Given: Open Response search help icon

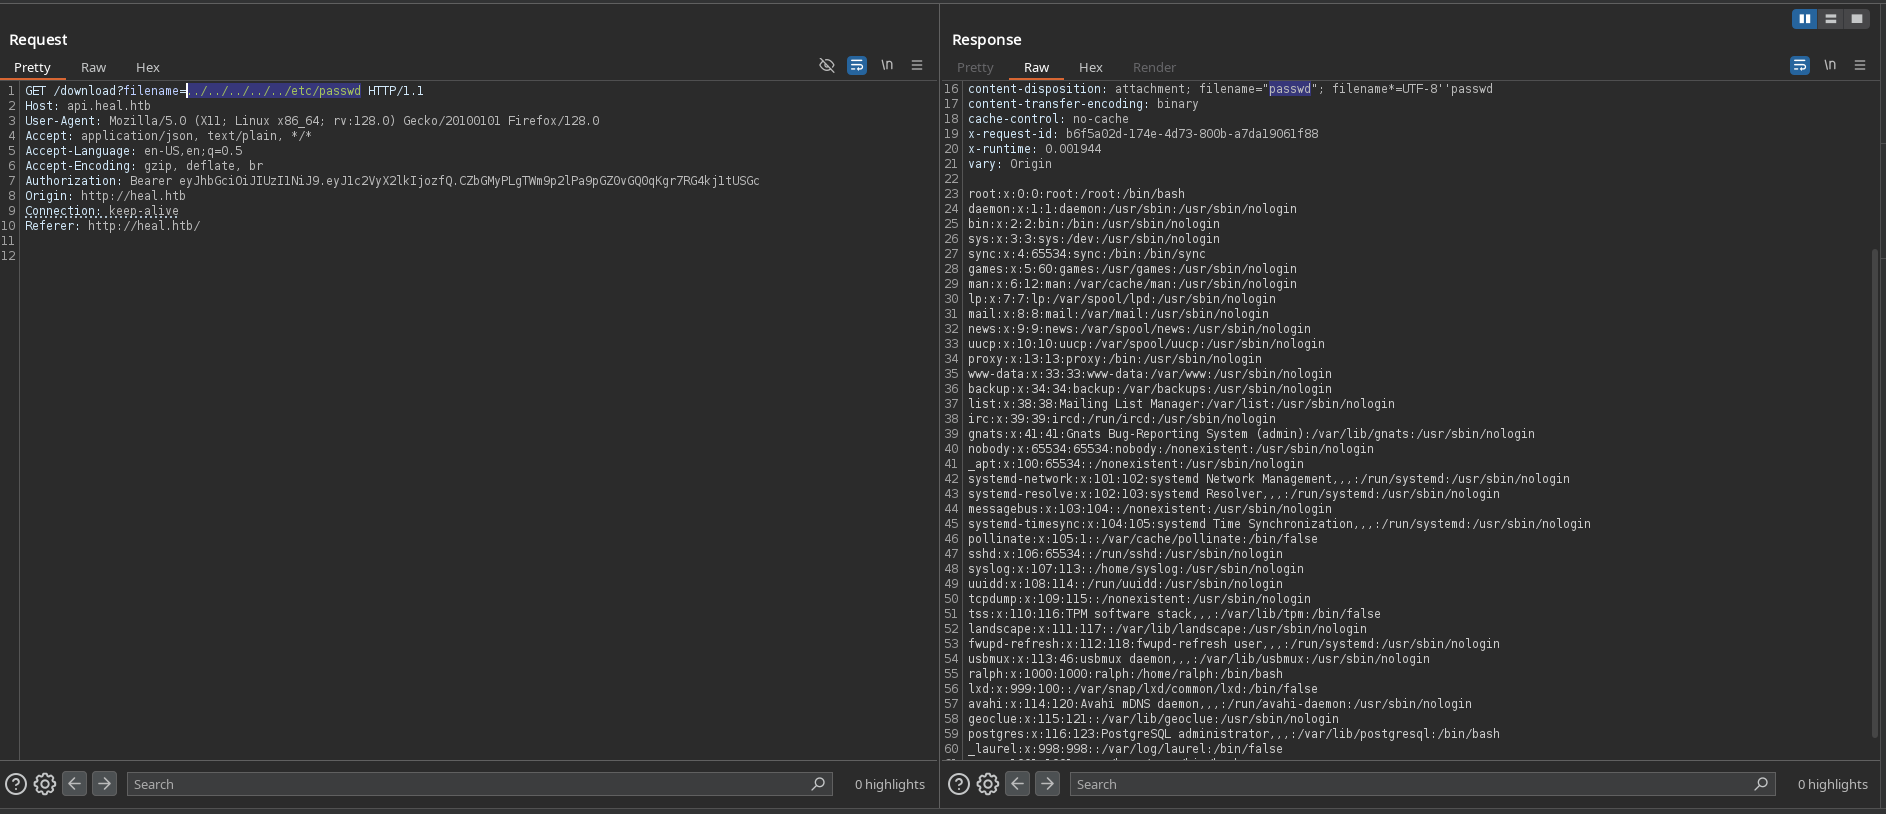Looking at the screenshot, I should [959, 784].
